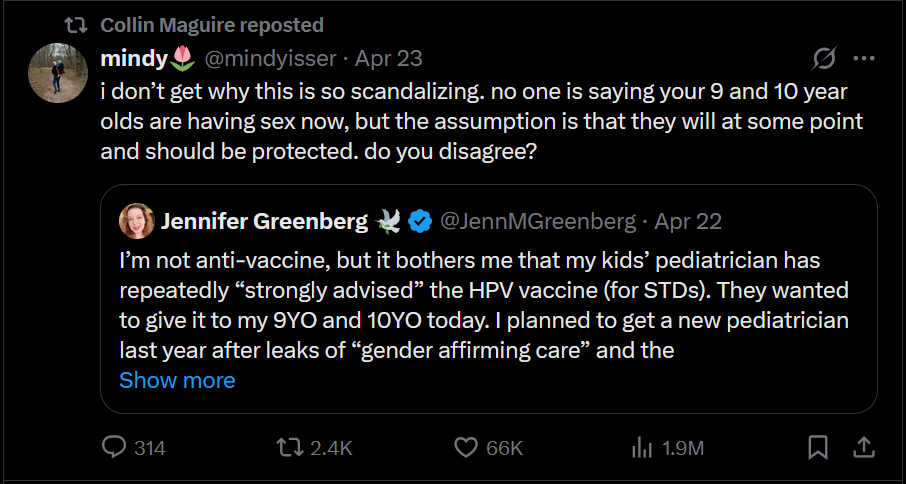
Task: Open view analytics bar chart icon
Action: (641, 448)
